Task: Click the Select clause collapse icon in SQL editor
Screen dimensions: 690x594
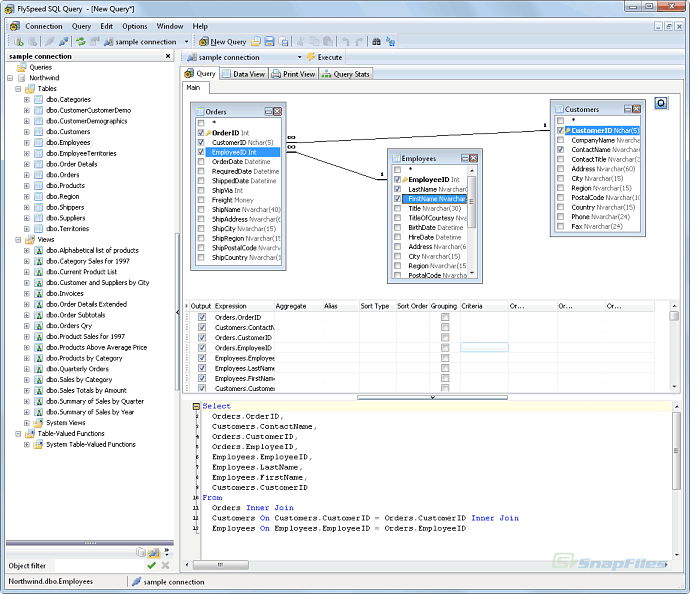Action: (196, 406)
